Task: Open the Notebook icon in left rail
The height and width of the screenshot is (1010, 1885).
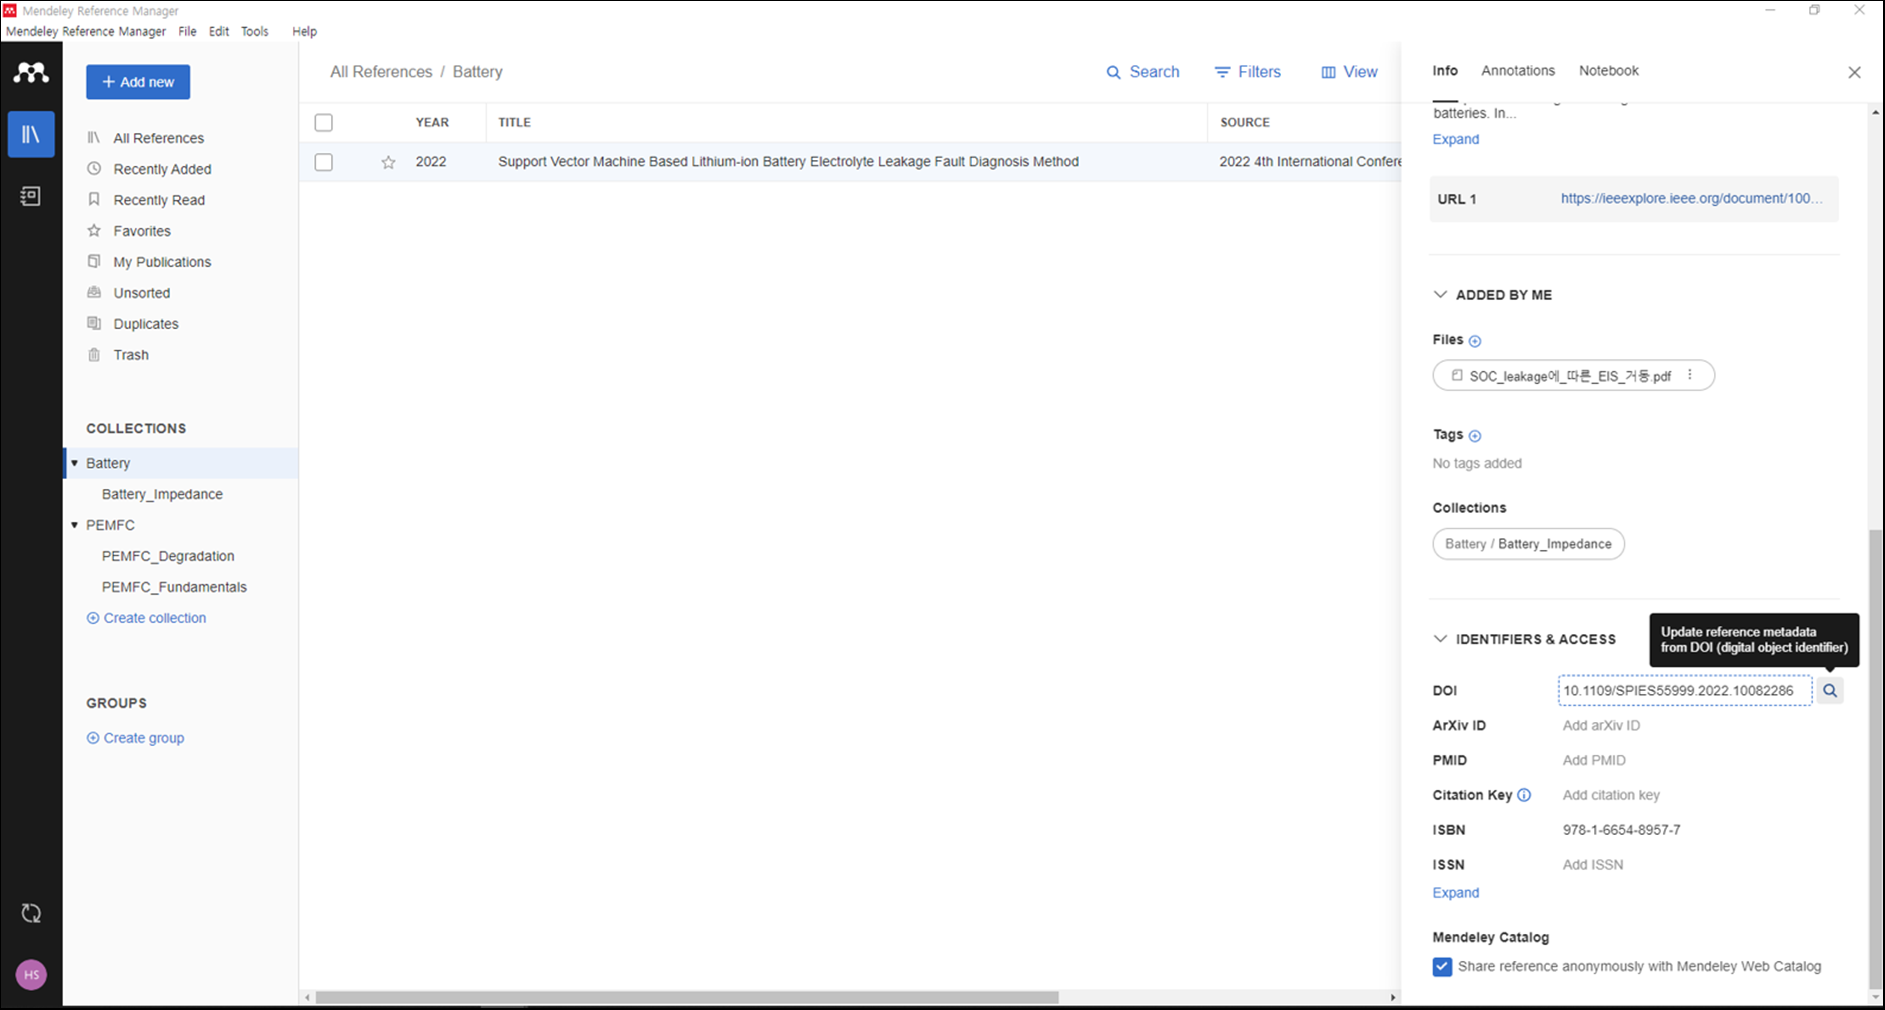Action: [x=31, y=196]
